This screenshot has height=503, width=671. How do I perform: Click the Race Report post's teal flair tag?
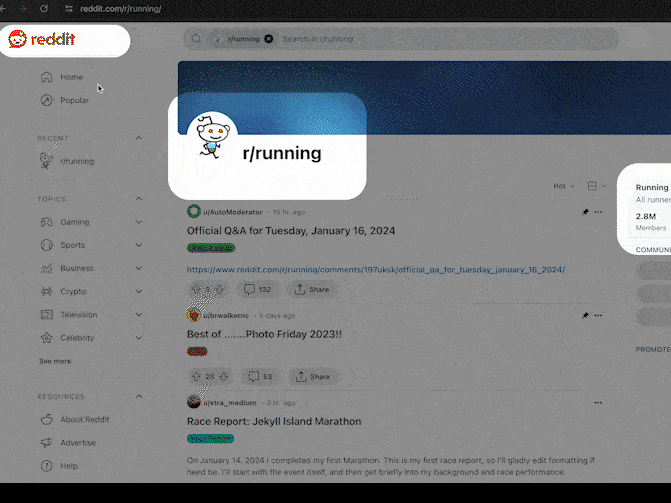tap(211, 438)
